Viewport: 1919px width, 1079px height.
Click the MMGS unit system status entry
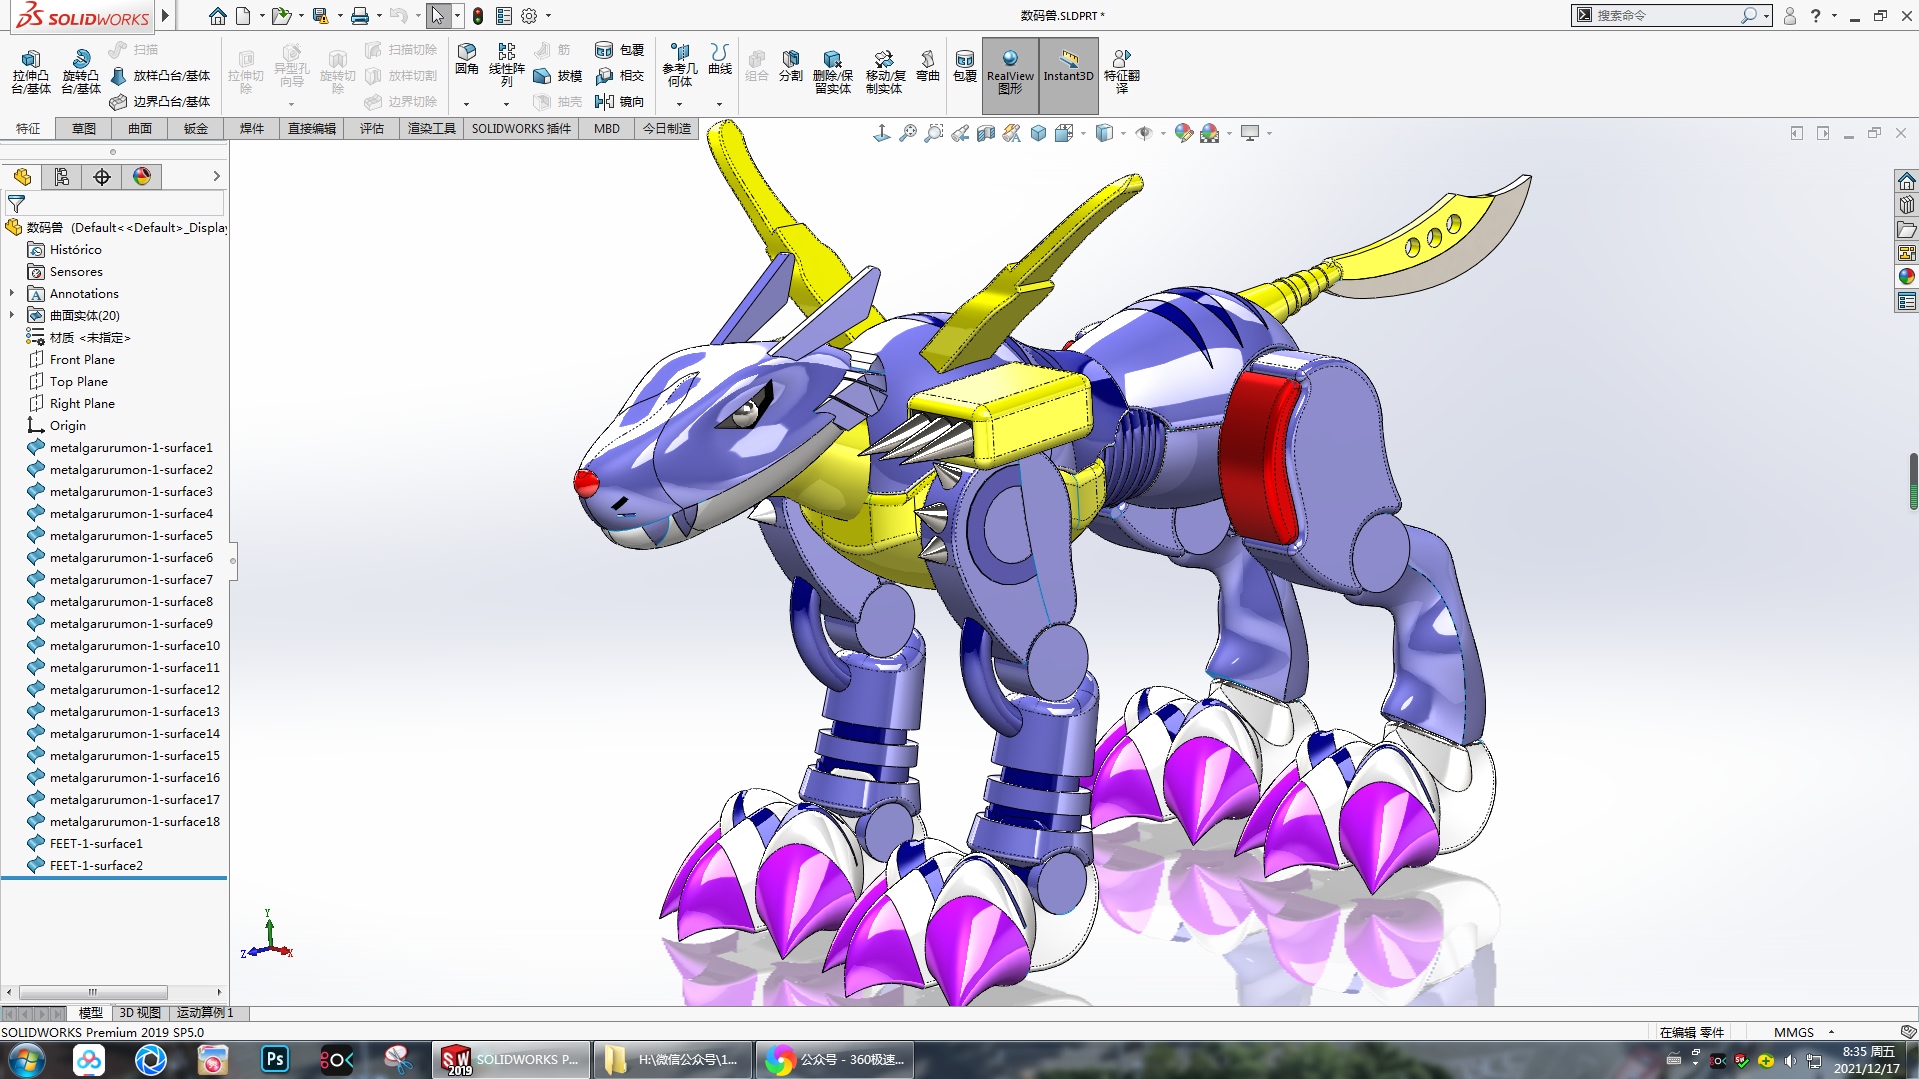(x=1793, y=1032)
